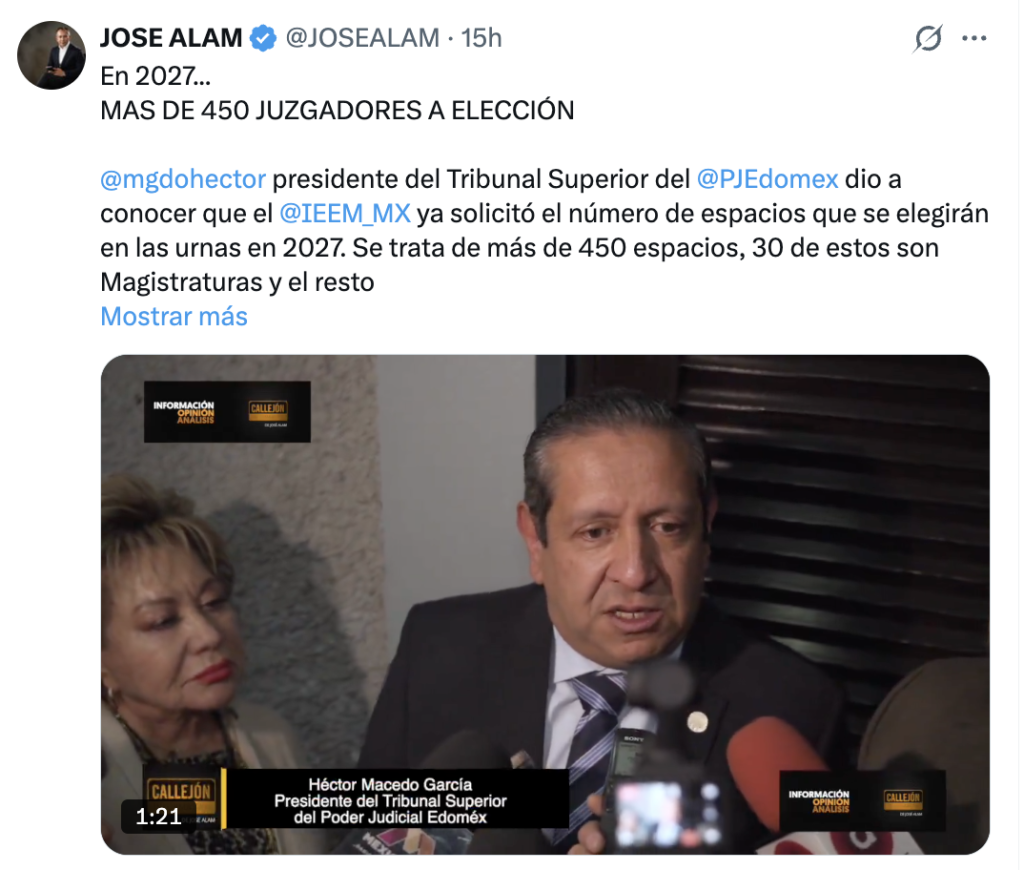The image size is (1024, 870).
Task: Click the 15h timestamp
Action: pyautogui.click(x=481, y=39)
